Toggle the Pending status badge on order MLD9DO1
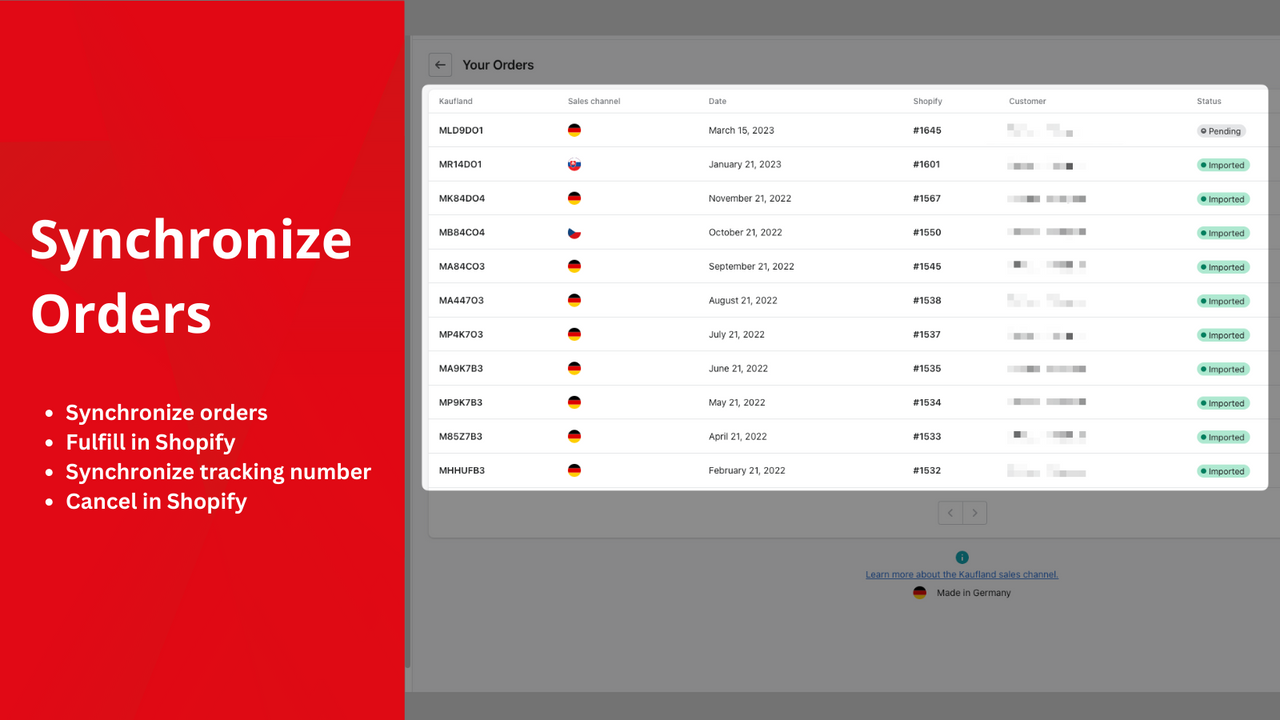 pyautogui.click(x=1221, y=130)
